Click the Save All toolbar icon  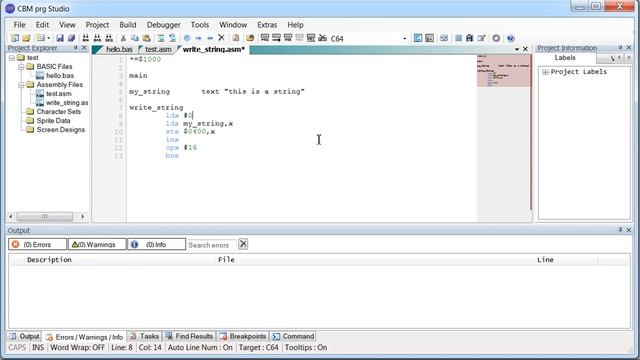pos(71,38)
